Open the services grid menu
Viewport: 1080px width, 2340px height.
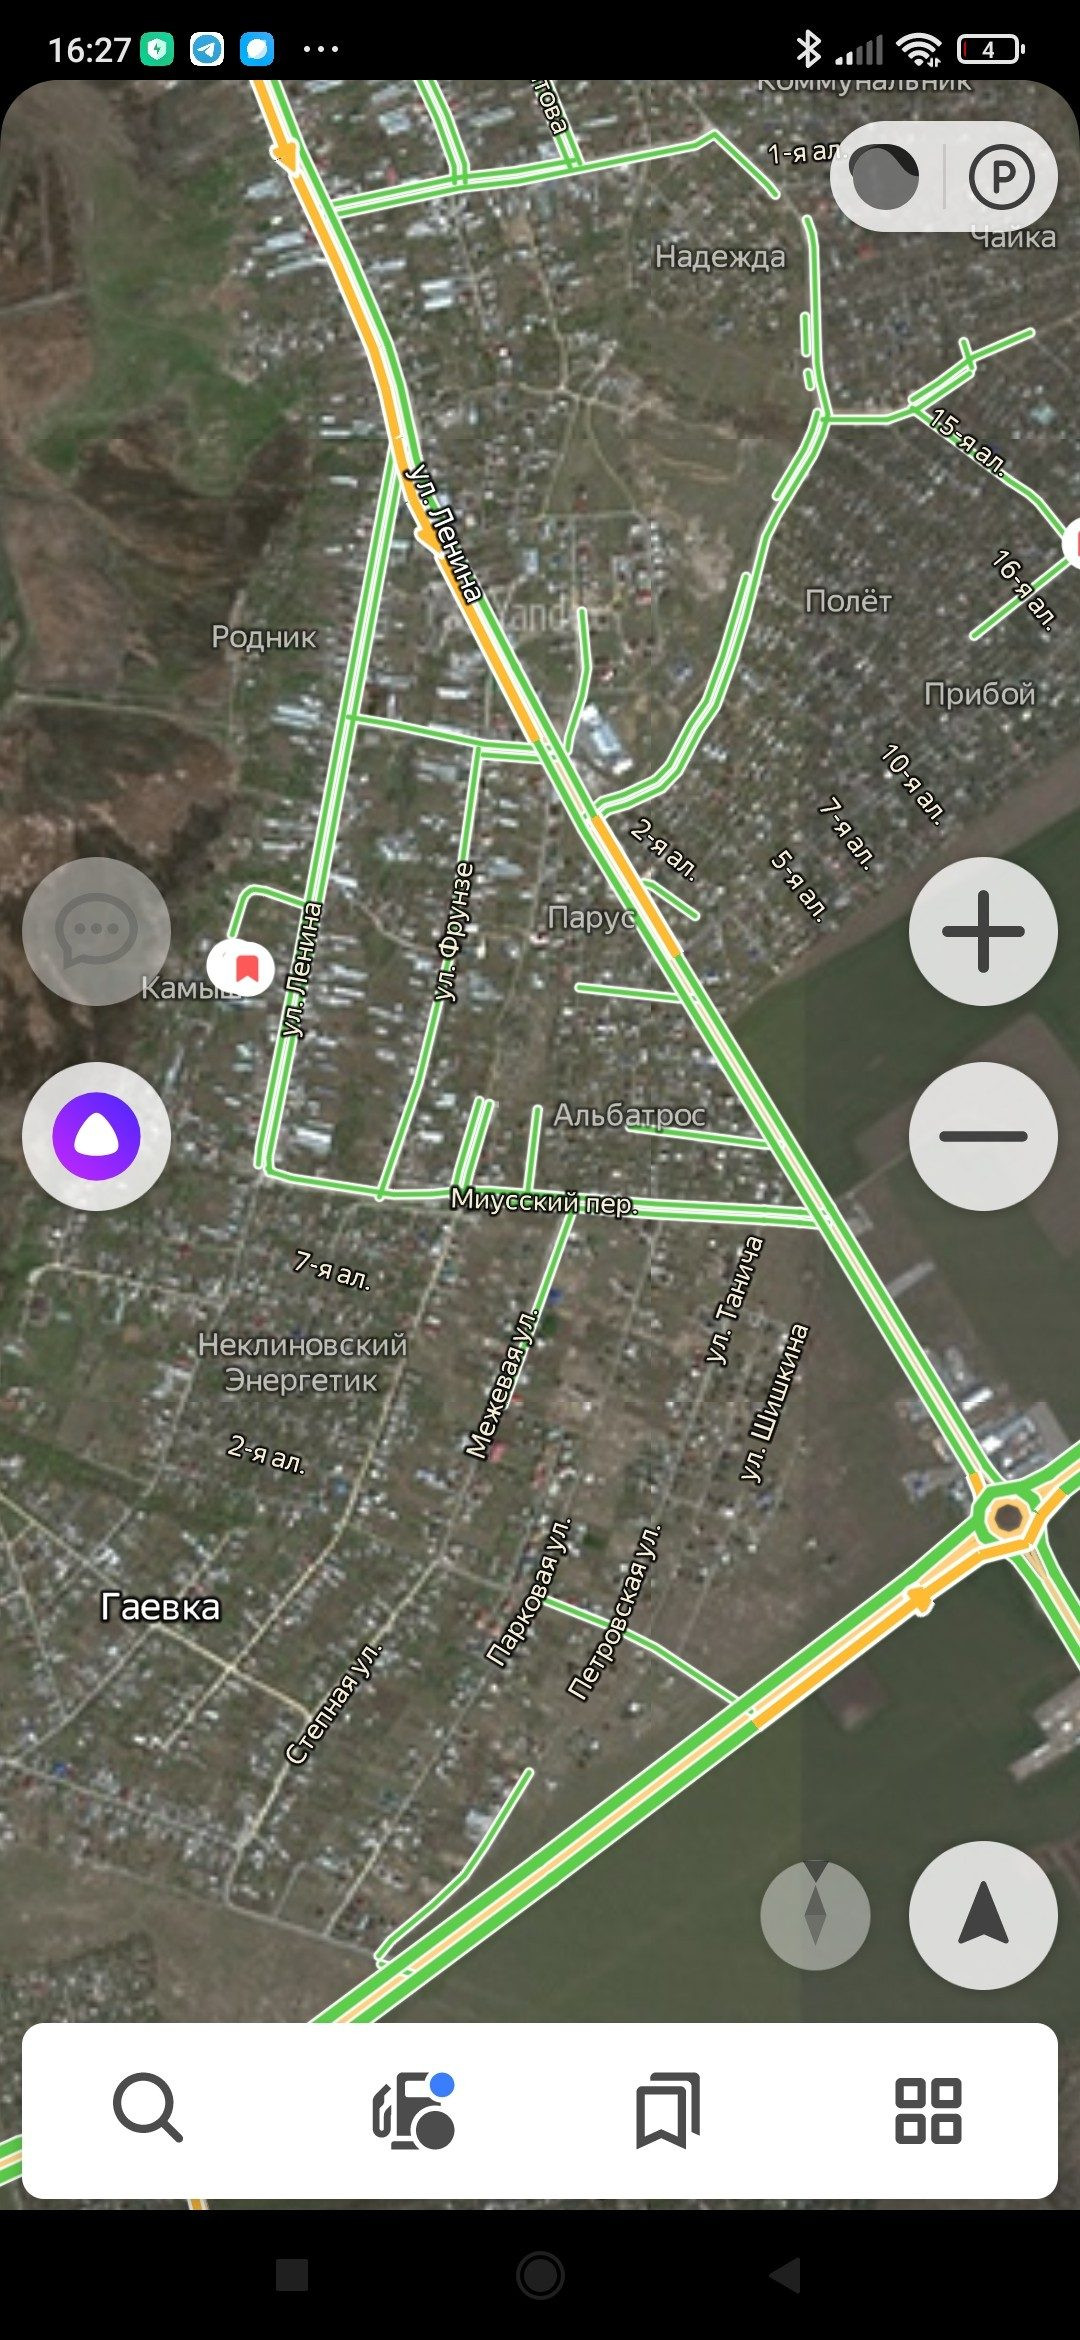pos(928,2109)
